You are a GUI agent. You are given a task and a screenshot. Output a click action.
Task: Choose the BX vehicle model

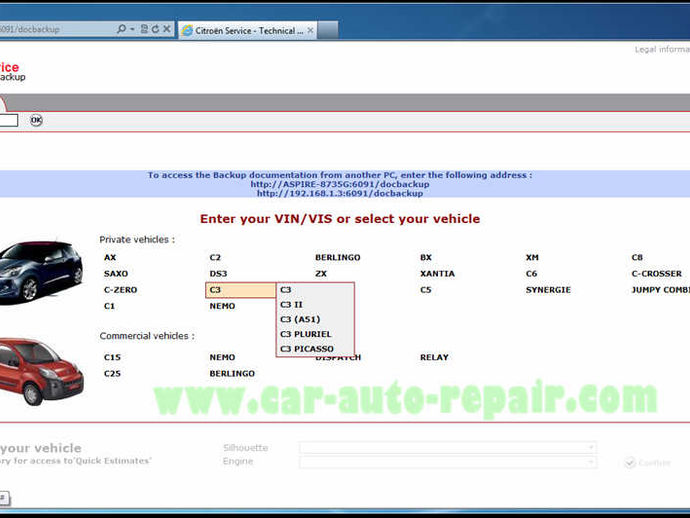[426, 257]
